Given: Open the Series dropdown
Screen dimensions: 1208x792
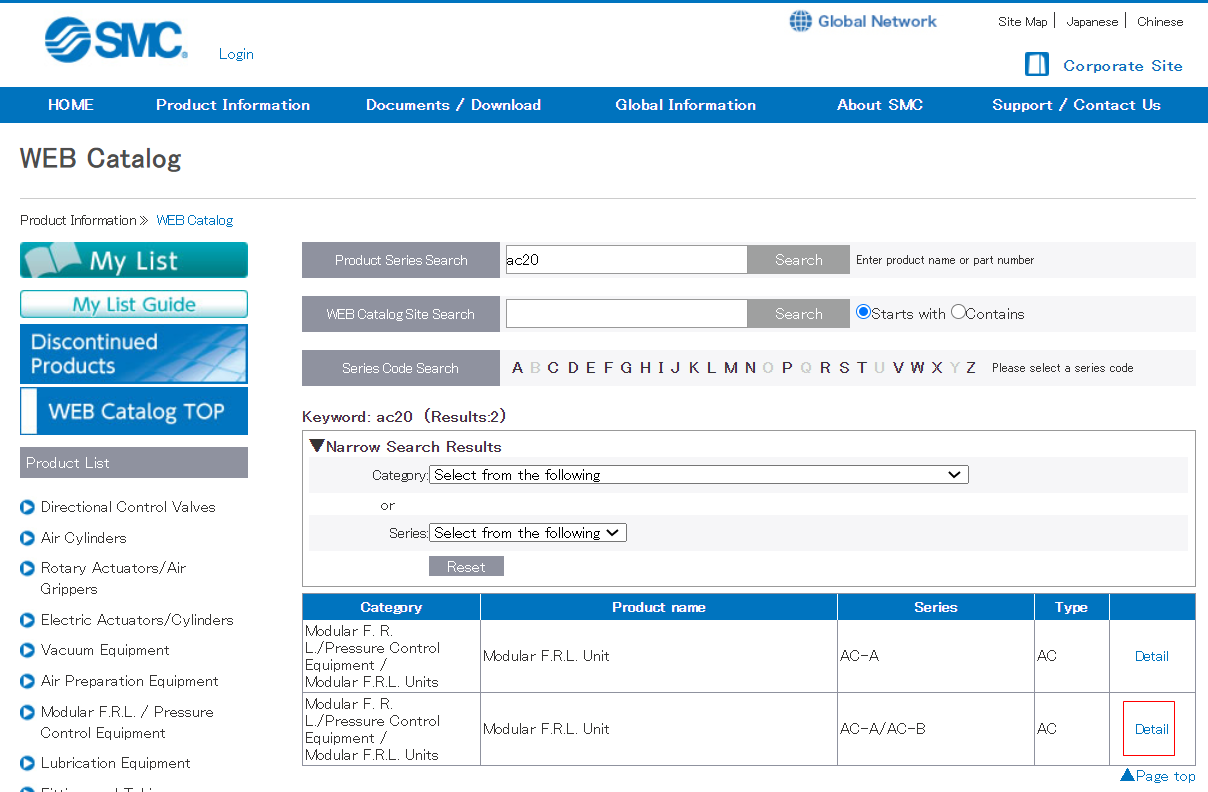Looking at the screenshot, I should tap(528, 533).
